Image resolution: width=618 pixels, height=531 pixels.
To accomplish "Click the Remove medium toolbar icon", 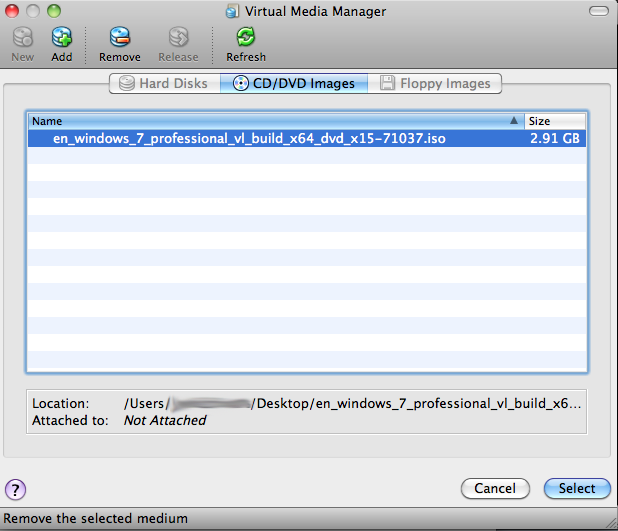I will point(119,37).
